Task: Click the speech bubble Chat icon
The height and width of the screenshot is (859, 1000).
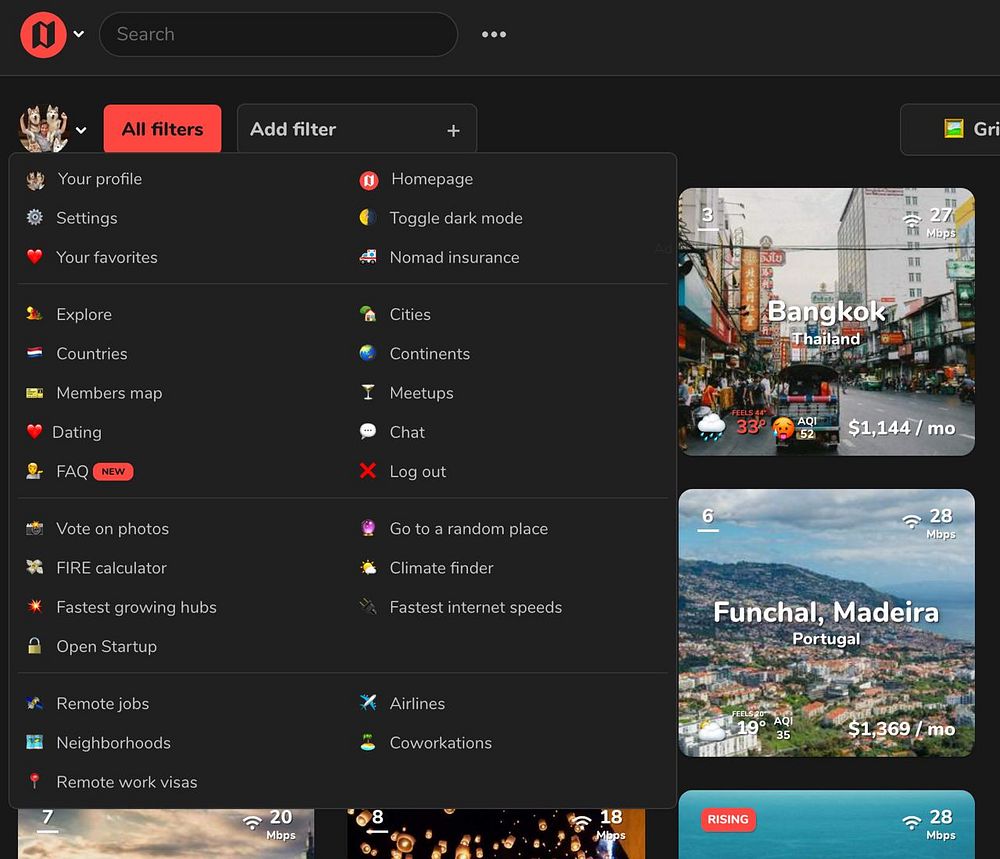Action: [x=368, y=431]
